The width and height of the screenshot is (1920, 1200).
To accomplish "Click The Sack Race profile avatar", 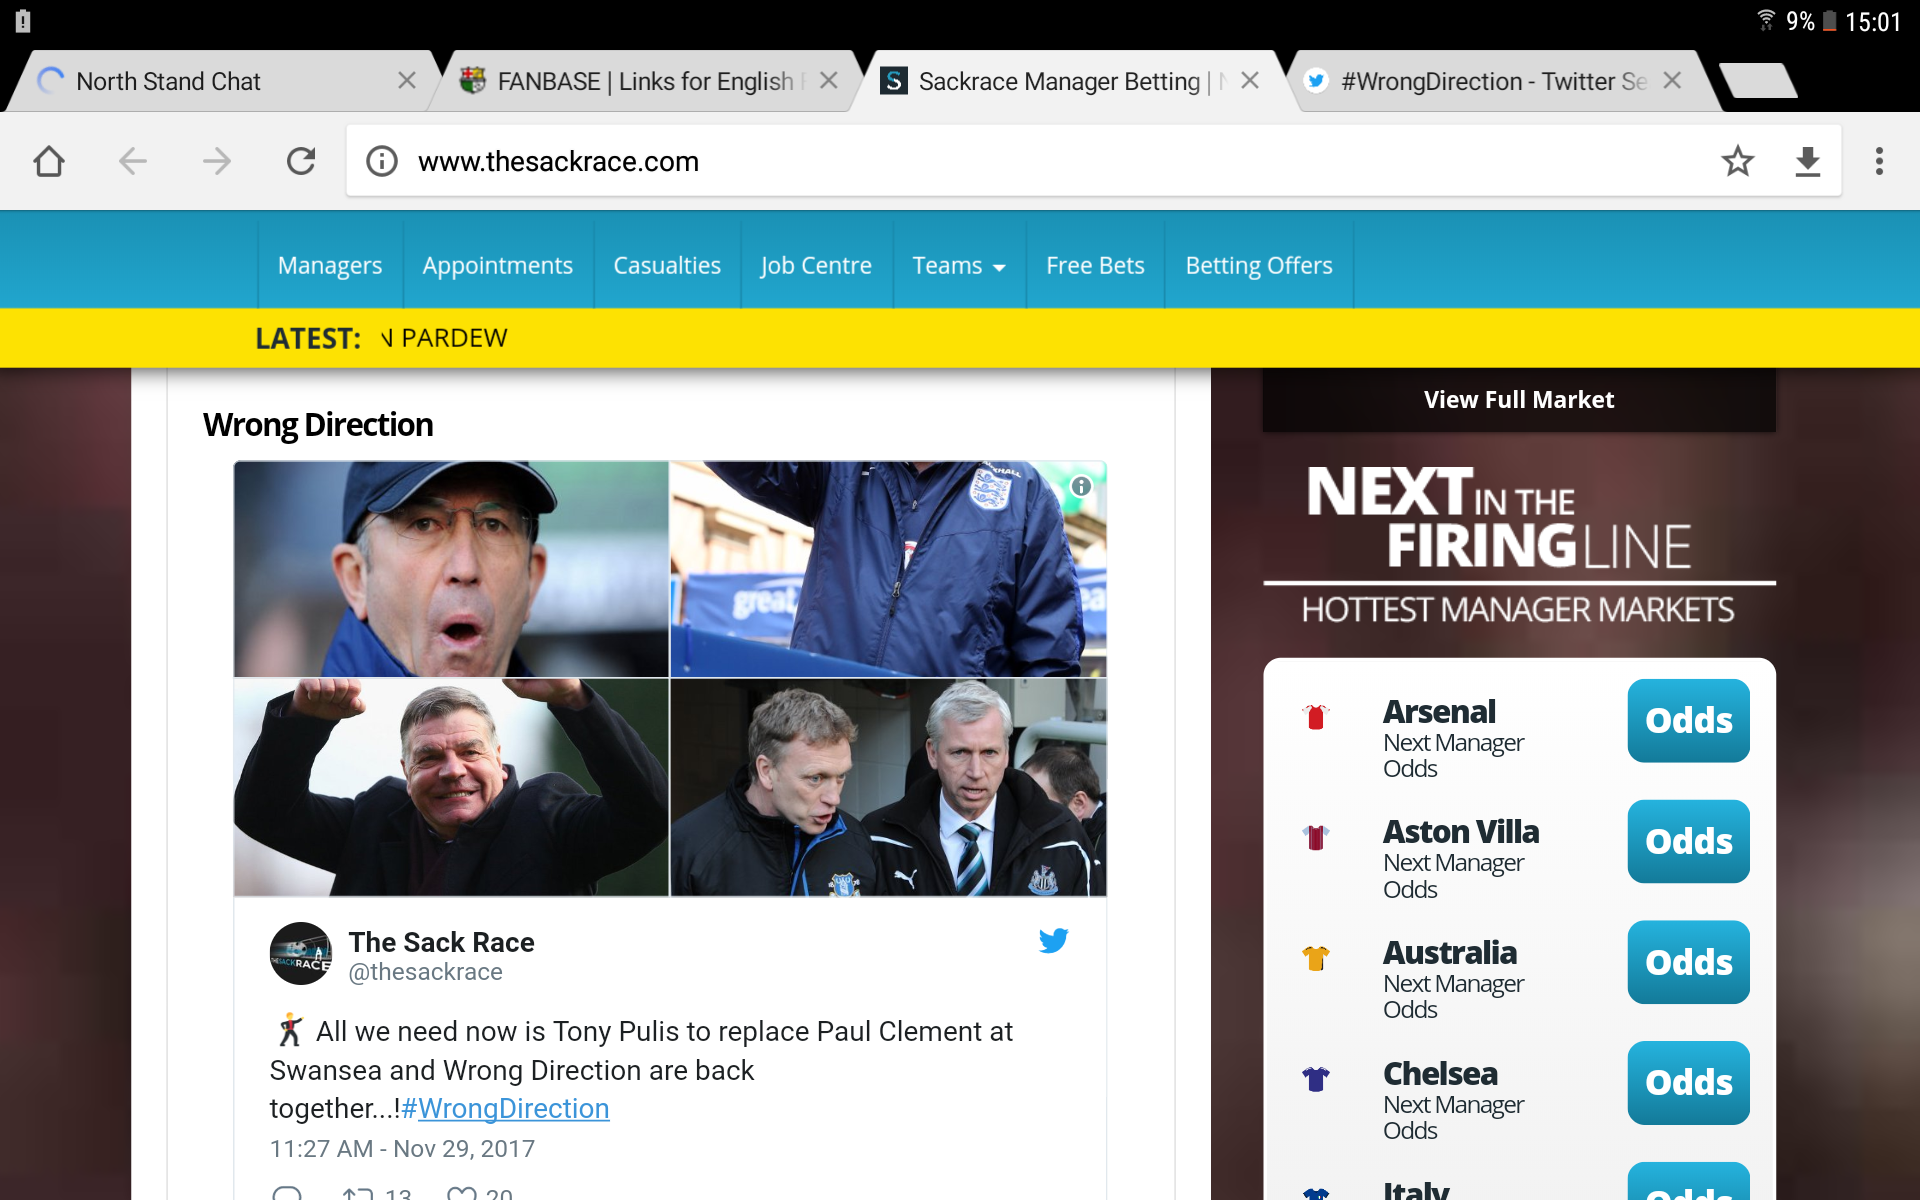I will tap(301, 954).
